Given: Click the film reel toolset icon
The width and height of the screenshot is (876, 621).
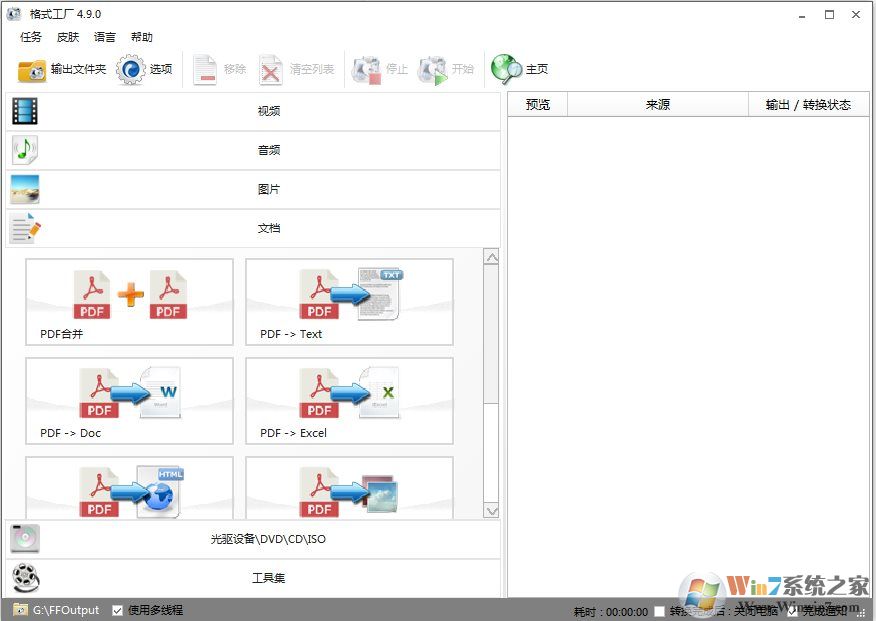Looking at the screenshot, I should pyautogui.click(x=26, y=577).
